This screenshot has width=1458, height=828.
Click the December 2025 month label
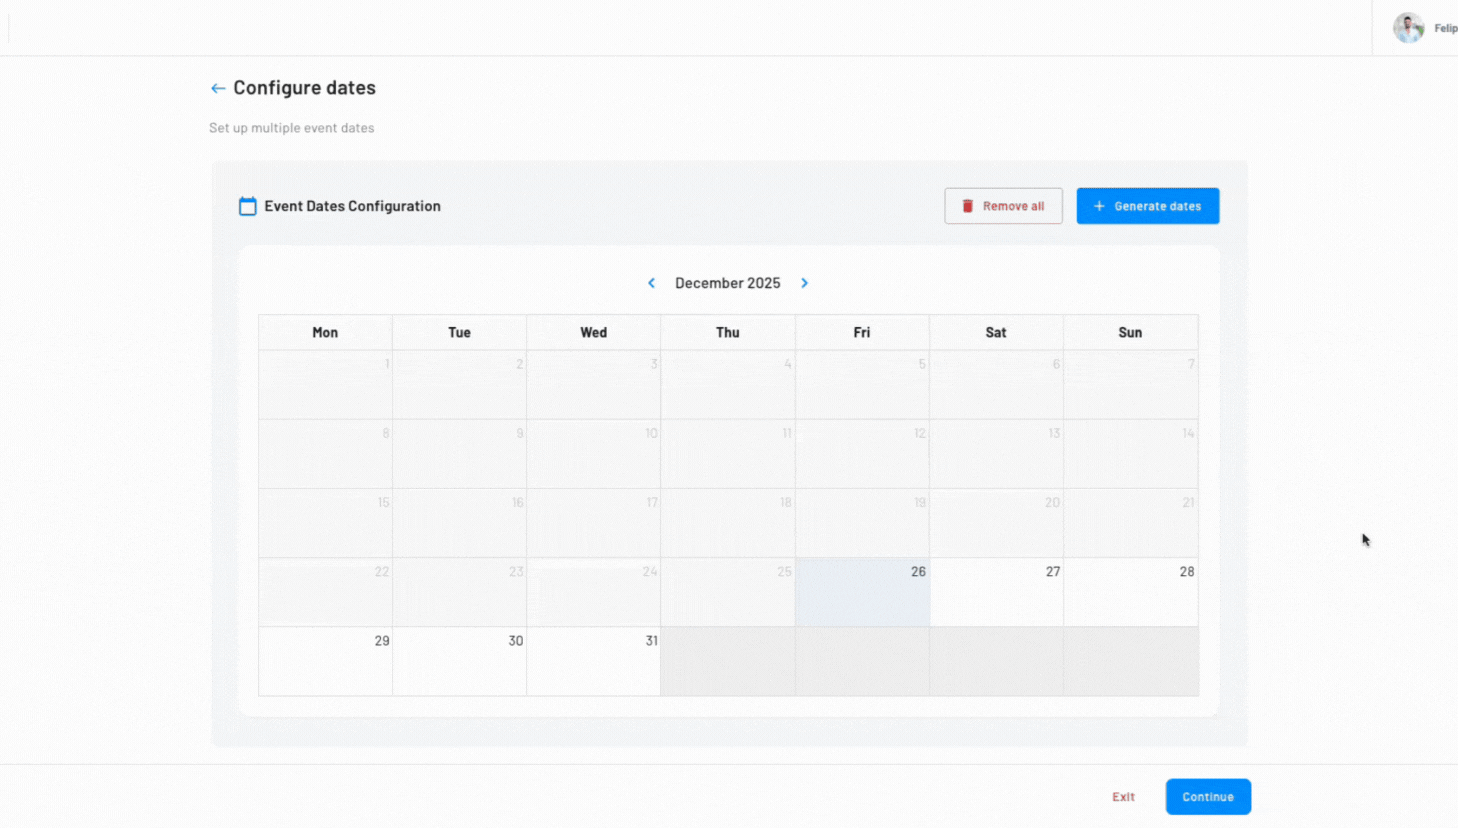point(727,283)
